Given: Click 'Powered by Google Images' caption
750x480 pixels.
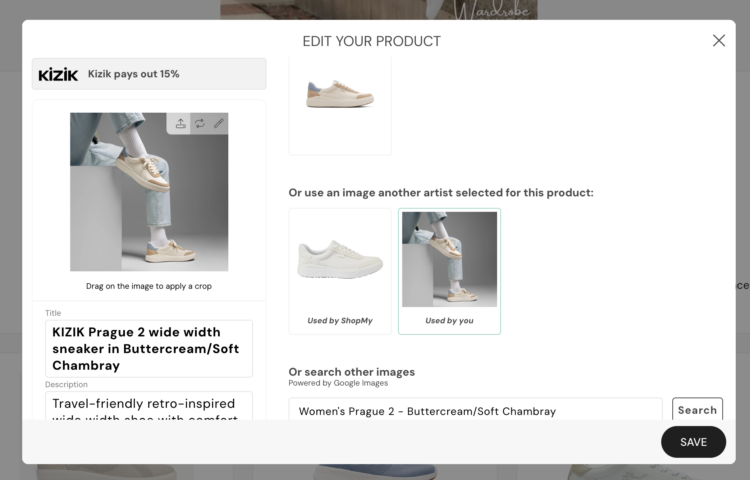Looking at the screenshot, I should 338,383.
